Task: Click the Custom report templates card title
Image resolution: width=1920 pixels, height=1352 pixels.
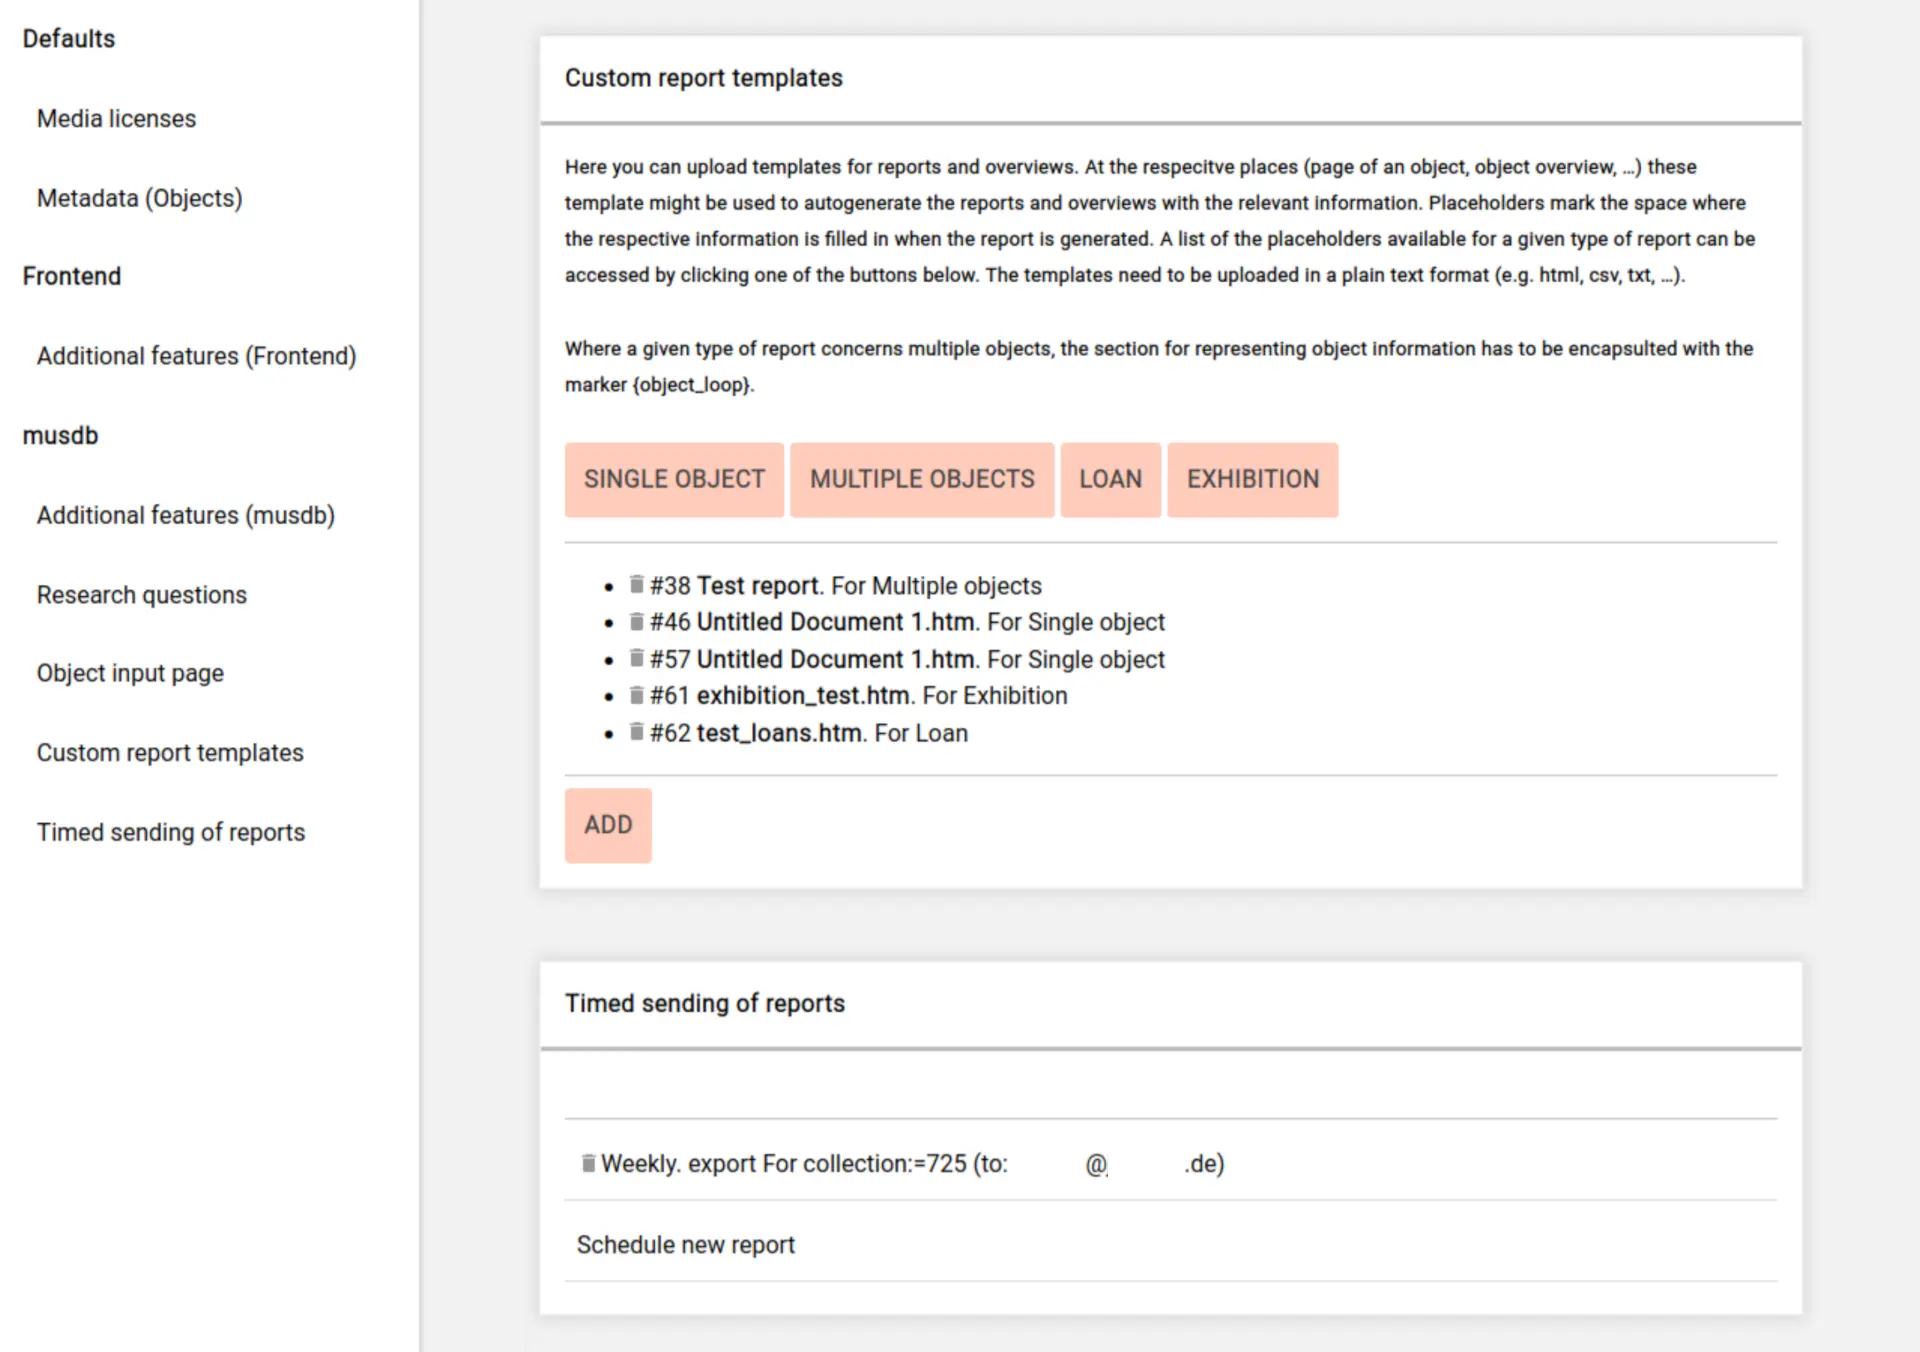Action: (703, 78)
